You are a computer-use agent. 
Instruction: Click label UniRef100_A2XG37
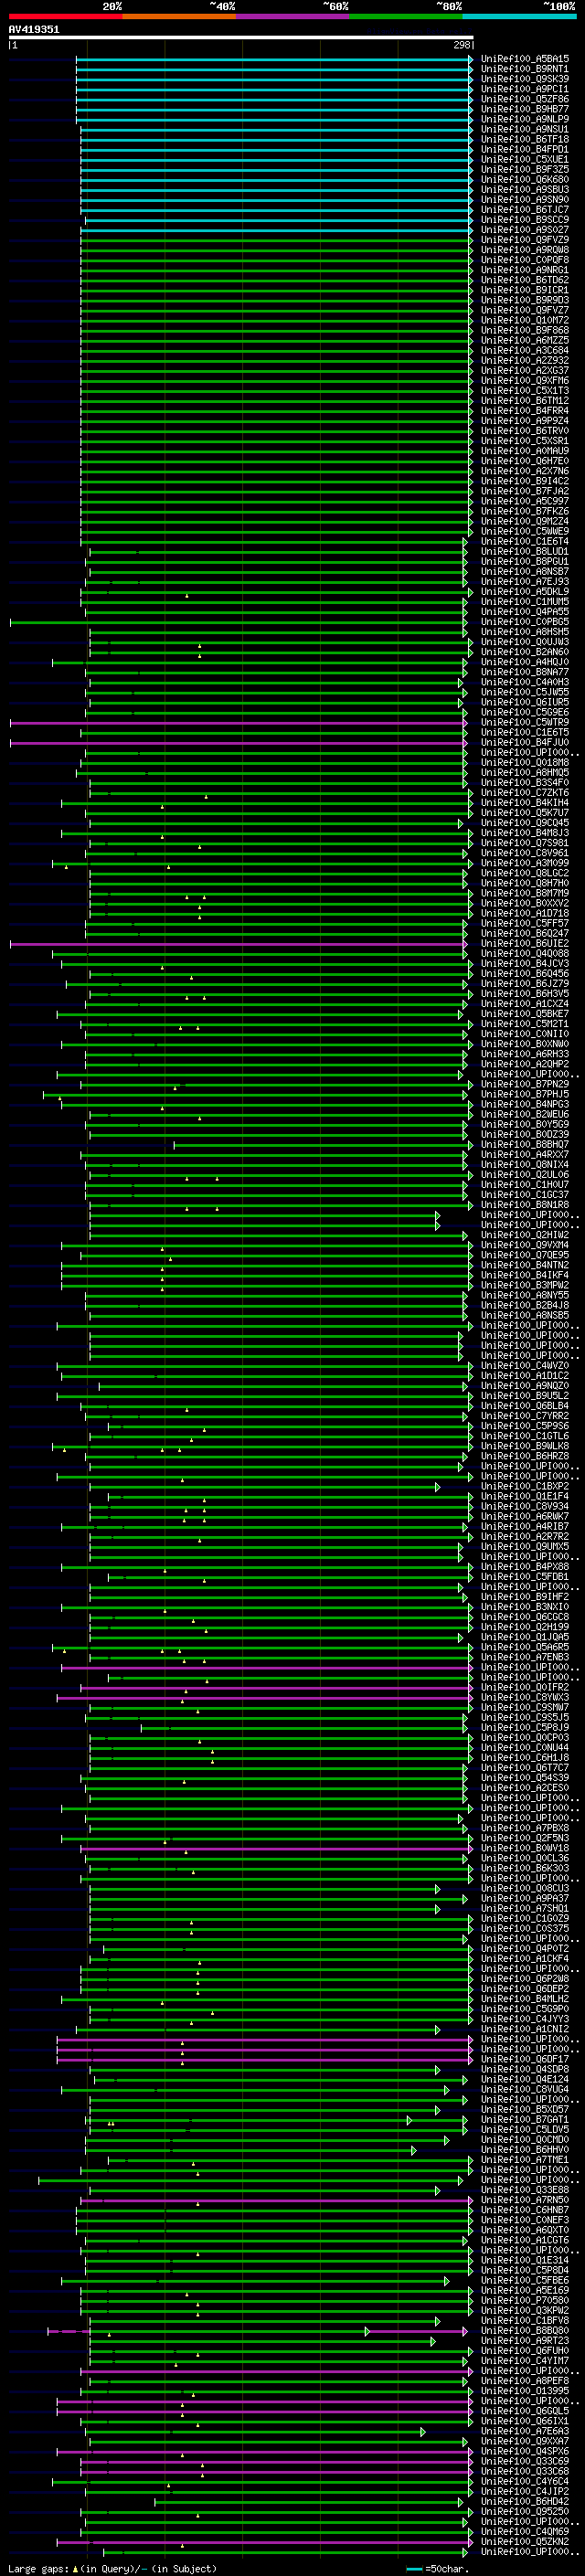[x=525, y=370]
